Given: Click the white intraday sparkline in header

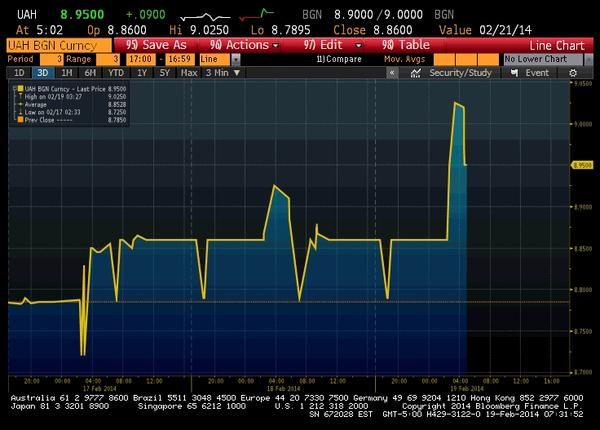Looking at the screenshot, I should (205, 17).
